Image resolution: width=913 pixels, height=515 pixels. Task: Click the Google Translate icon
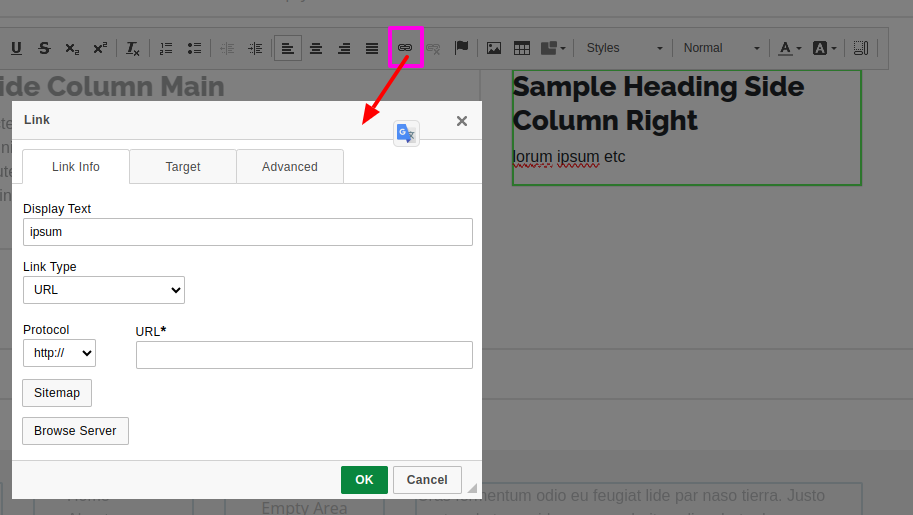coord(406,133)
